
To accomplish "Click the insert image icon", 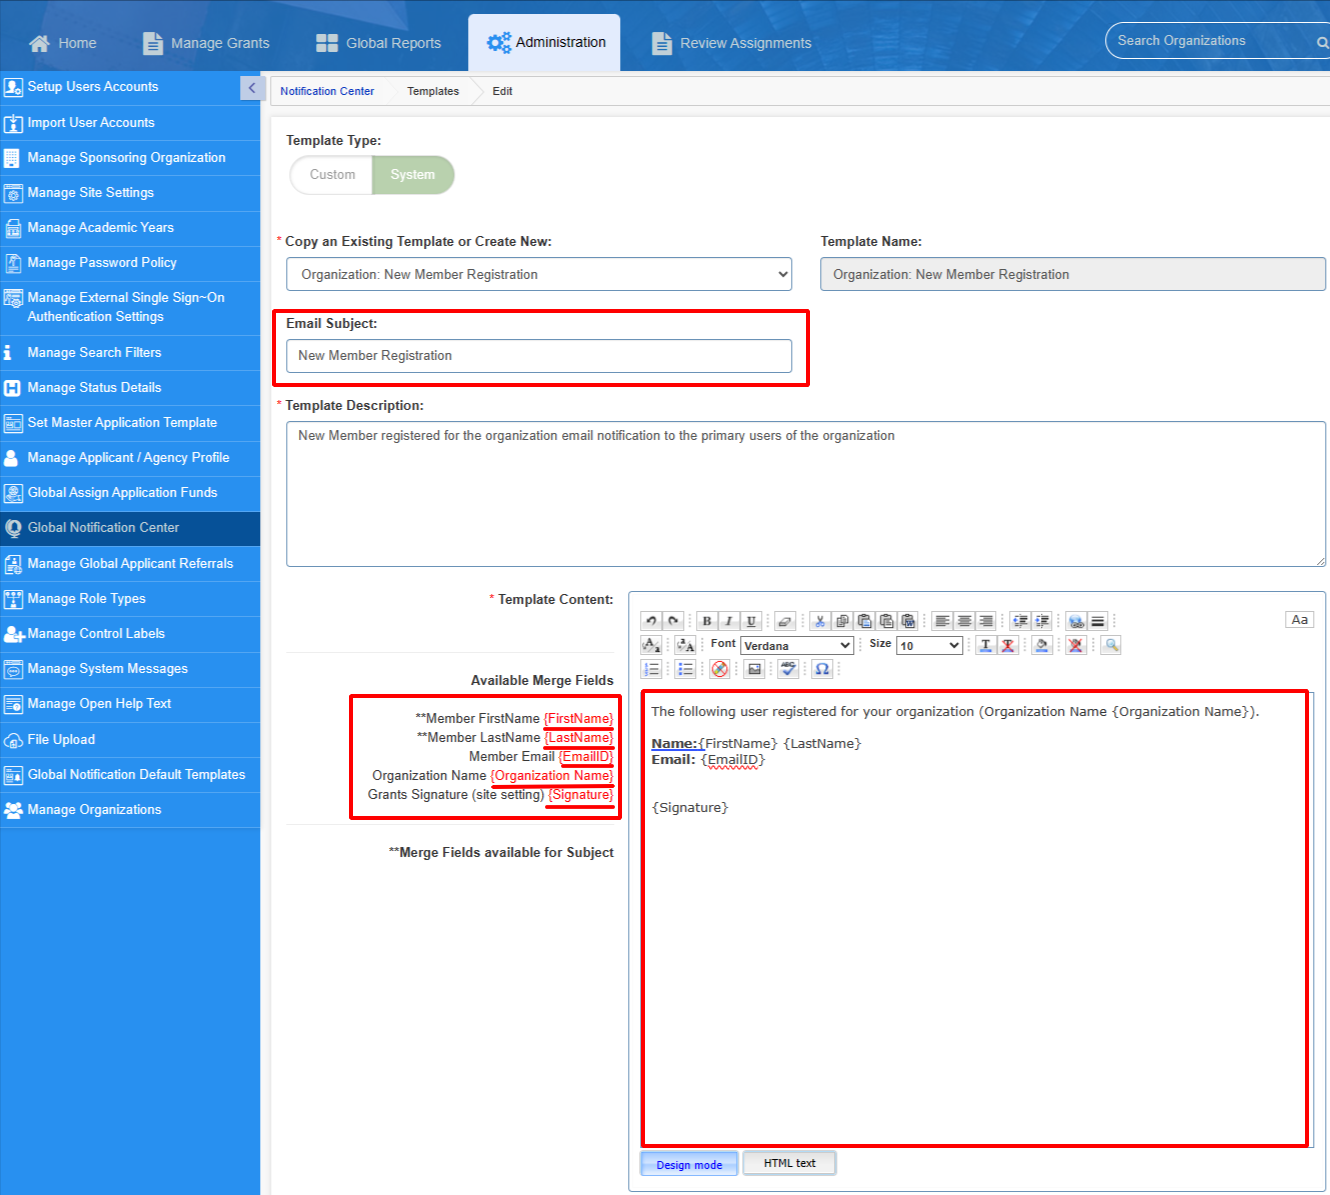I will 755,669.
